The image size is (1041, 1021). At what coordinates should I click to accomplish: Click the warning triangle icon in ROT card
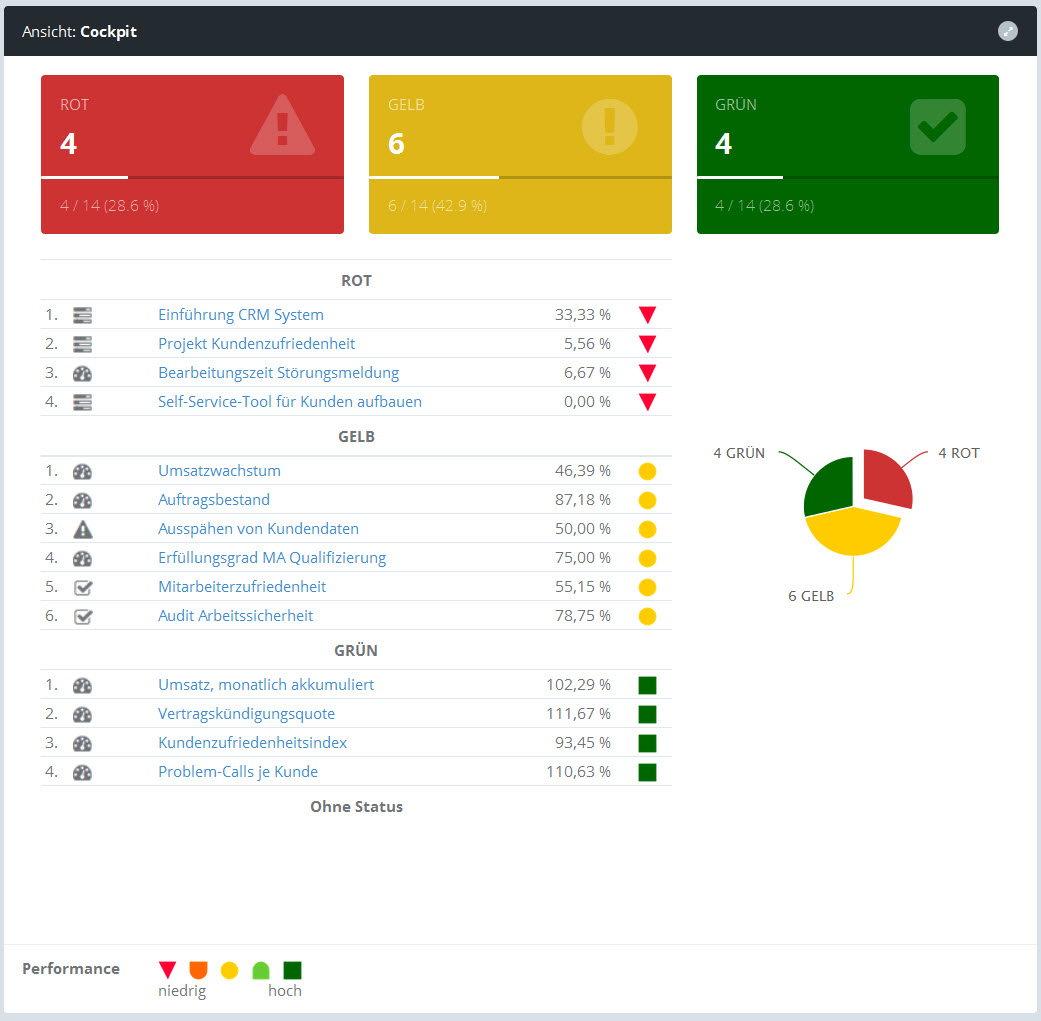pyautogui.click(x=282, y=126)
